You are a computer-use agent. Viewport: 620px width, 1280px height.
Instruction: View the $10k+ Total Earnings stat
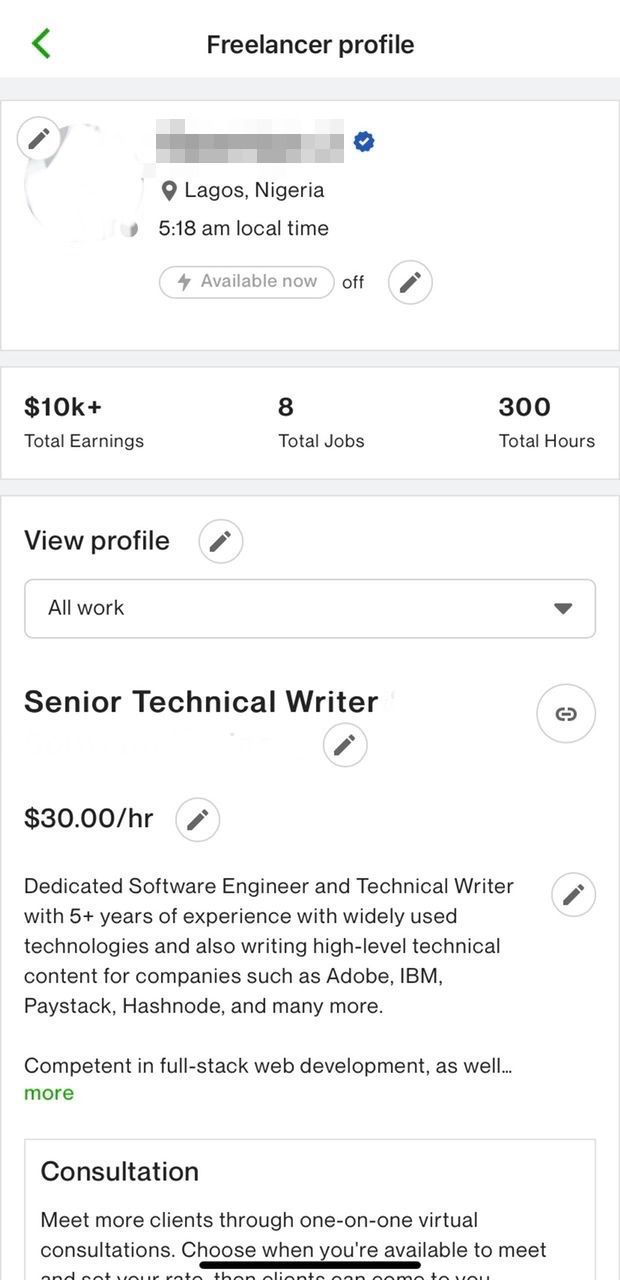(x=84, y=422)
